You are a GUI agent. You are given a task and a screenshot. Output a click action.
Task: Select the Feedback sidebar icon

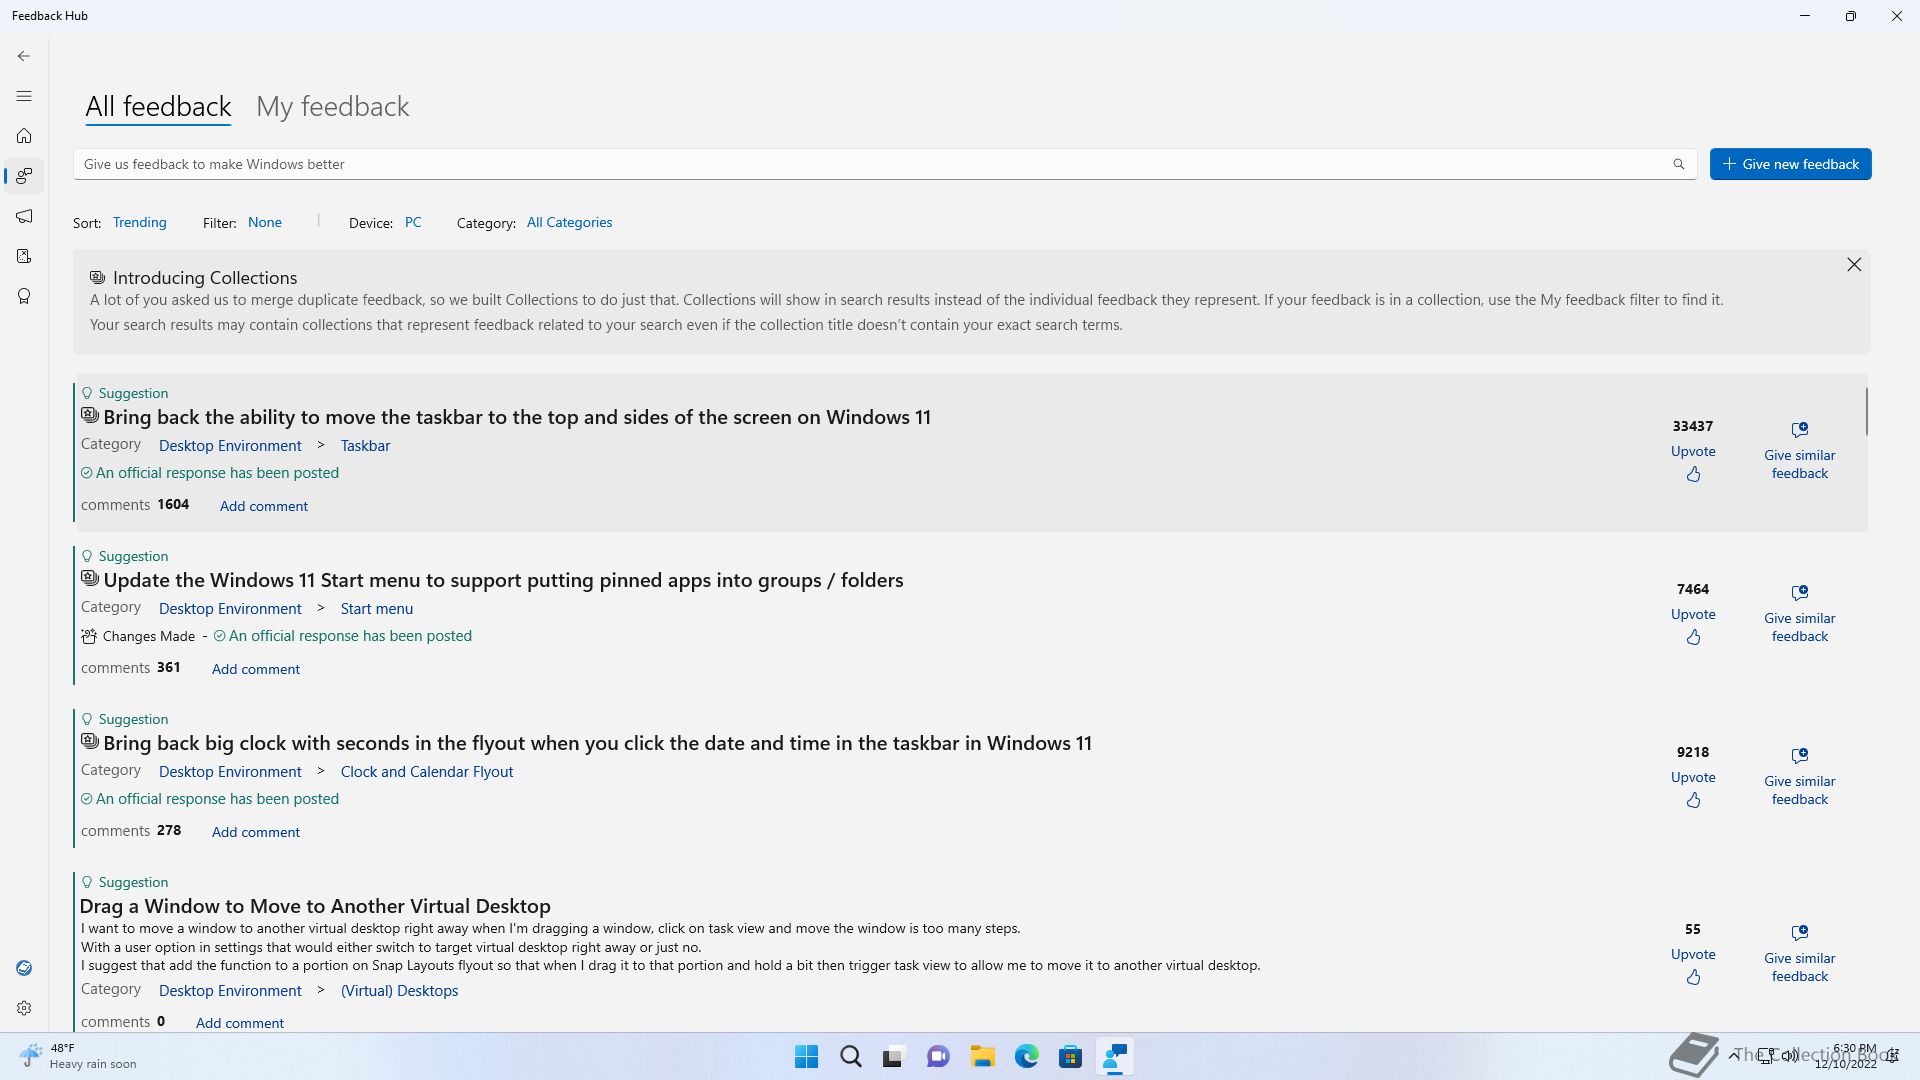[24, 176]
